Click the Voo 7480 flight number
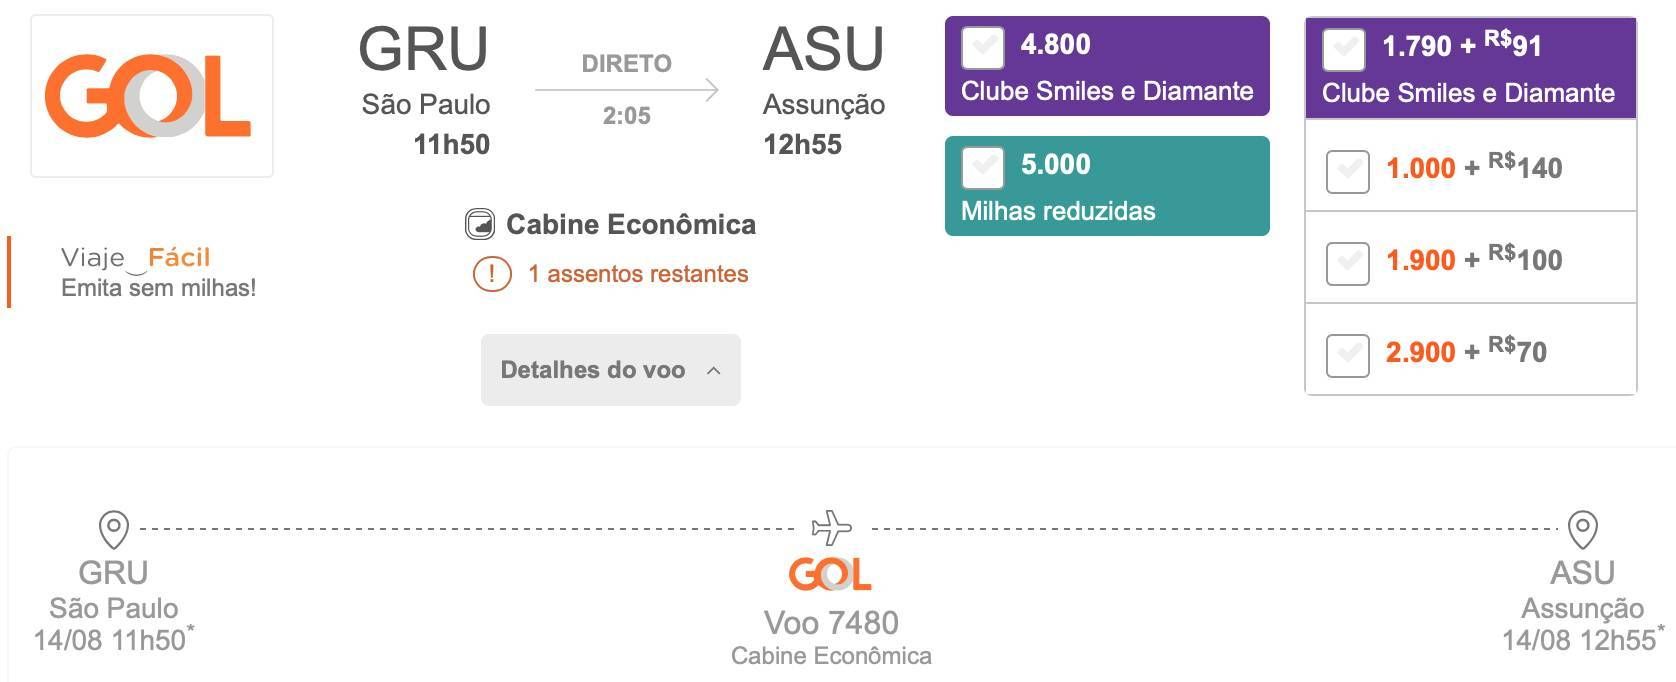 tap(831, 623)
